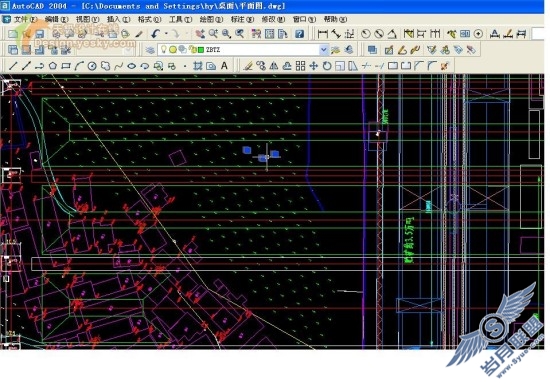Click the Linear Dimension tool
This screenshot has height=385, width=550.
pos(322,34)
